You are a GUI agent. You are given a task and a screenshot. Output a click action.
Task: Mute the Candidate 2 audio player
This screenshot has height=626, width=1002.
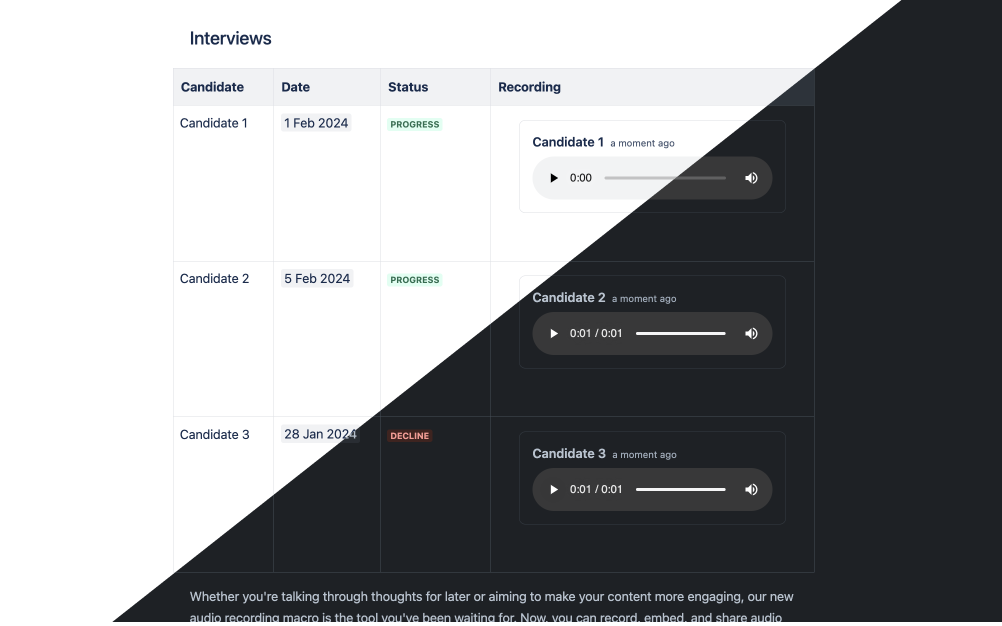[x=751, y=333]
